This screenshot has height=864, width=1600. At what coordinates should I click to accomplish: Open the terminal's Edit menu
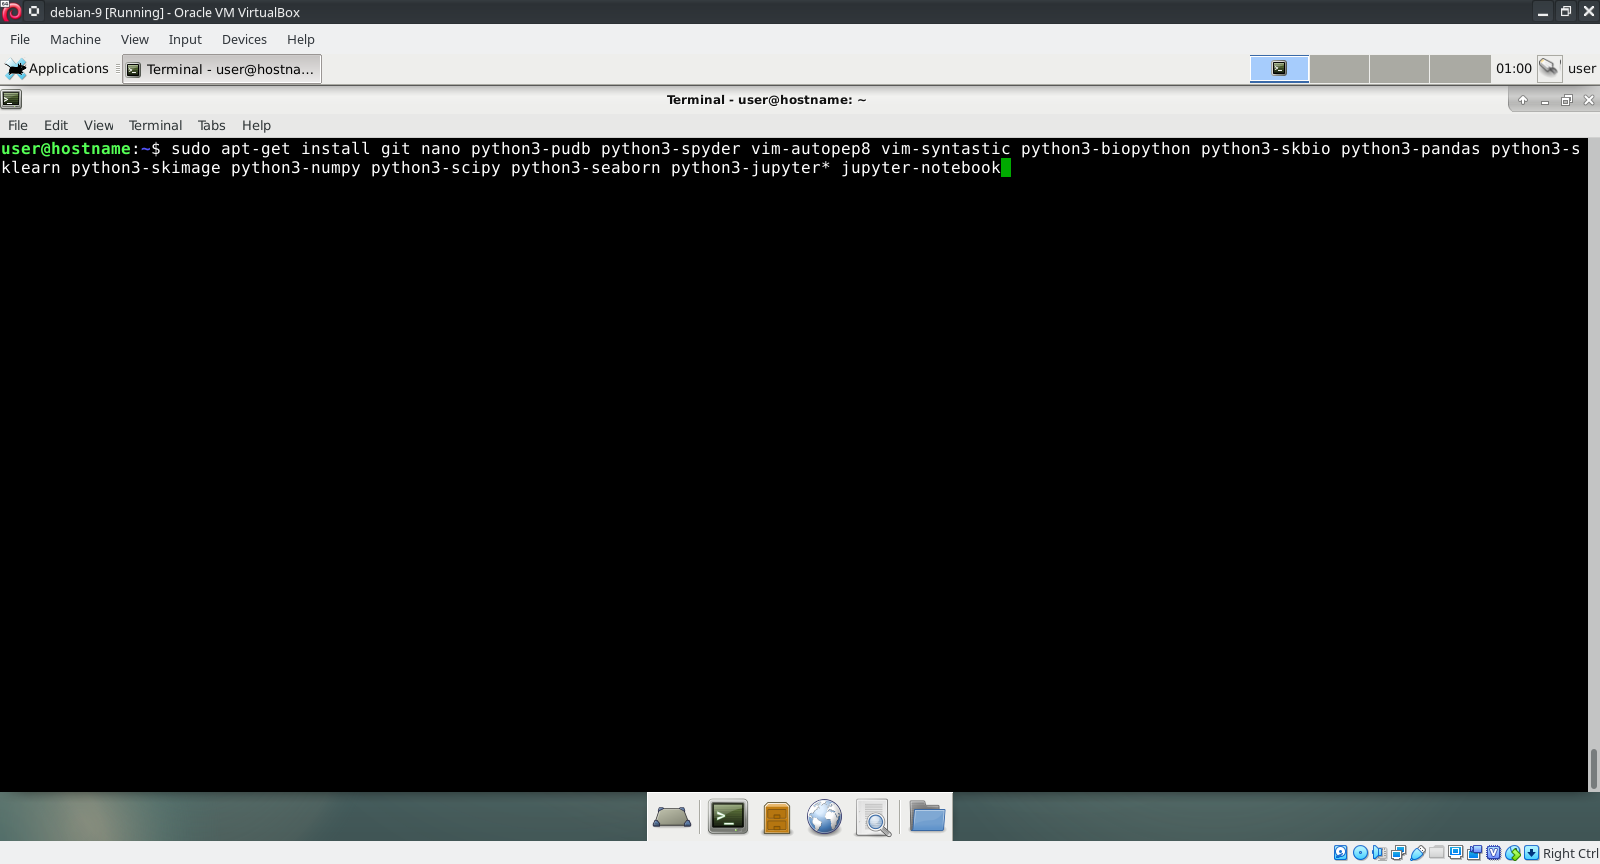click(x=56, y=125)
